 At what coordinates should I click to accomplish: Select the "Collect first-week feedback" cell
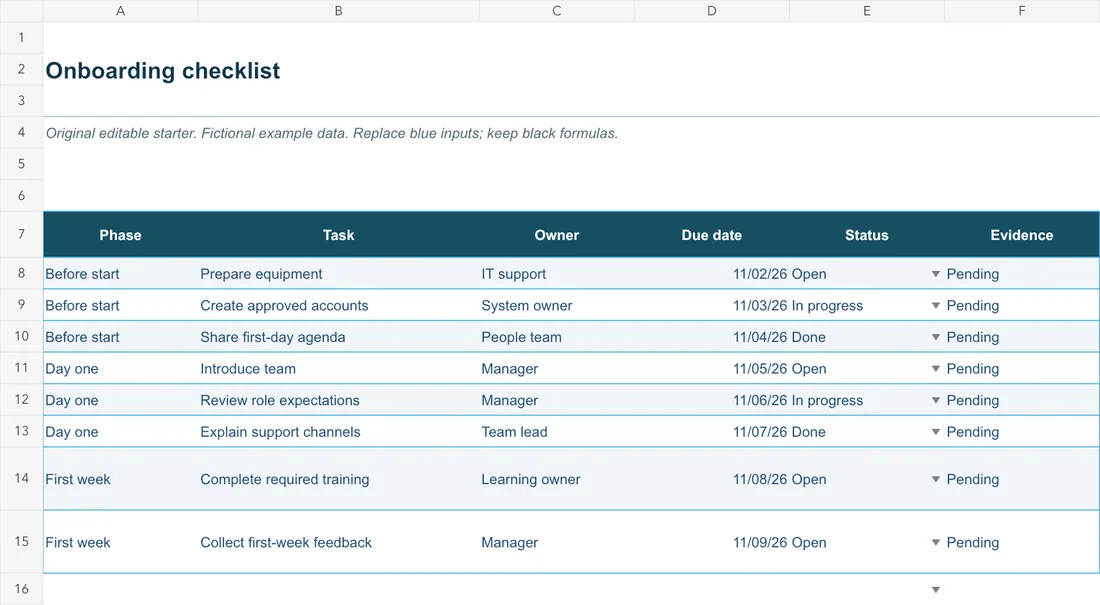coord(338,543)
